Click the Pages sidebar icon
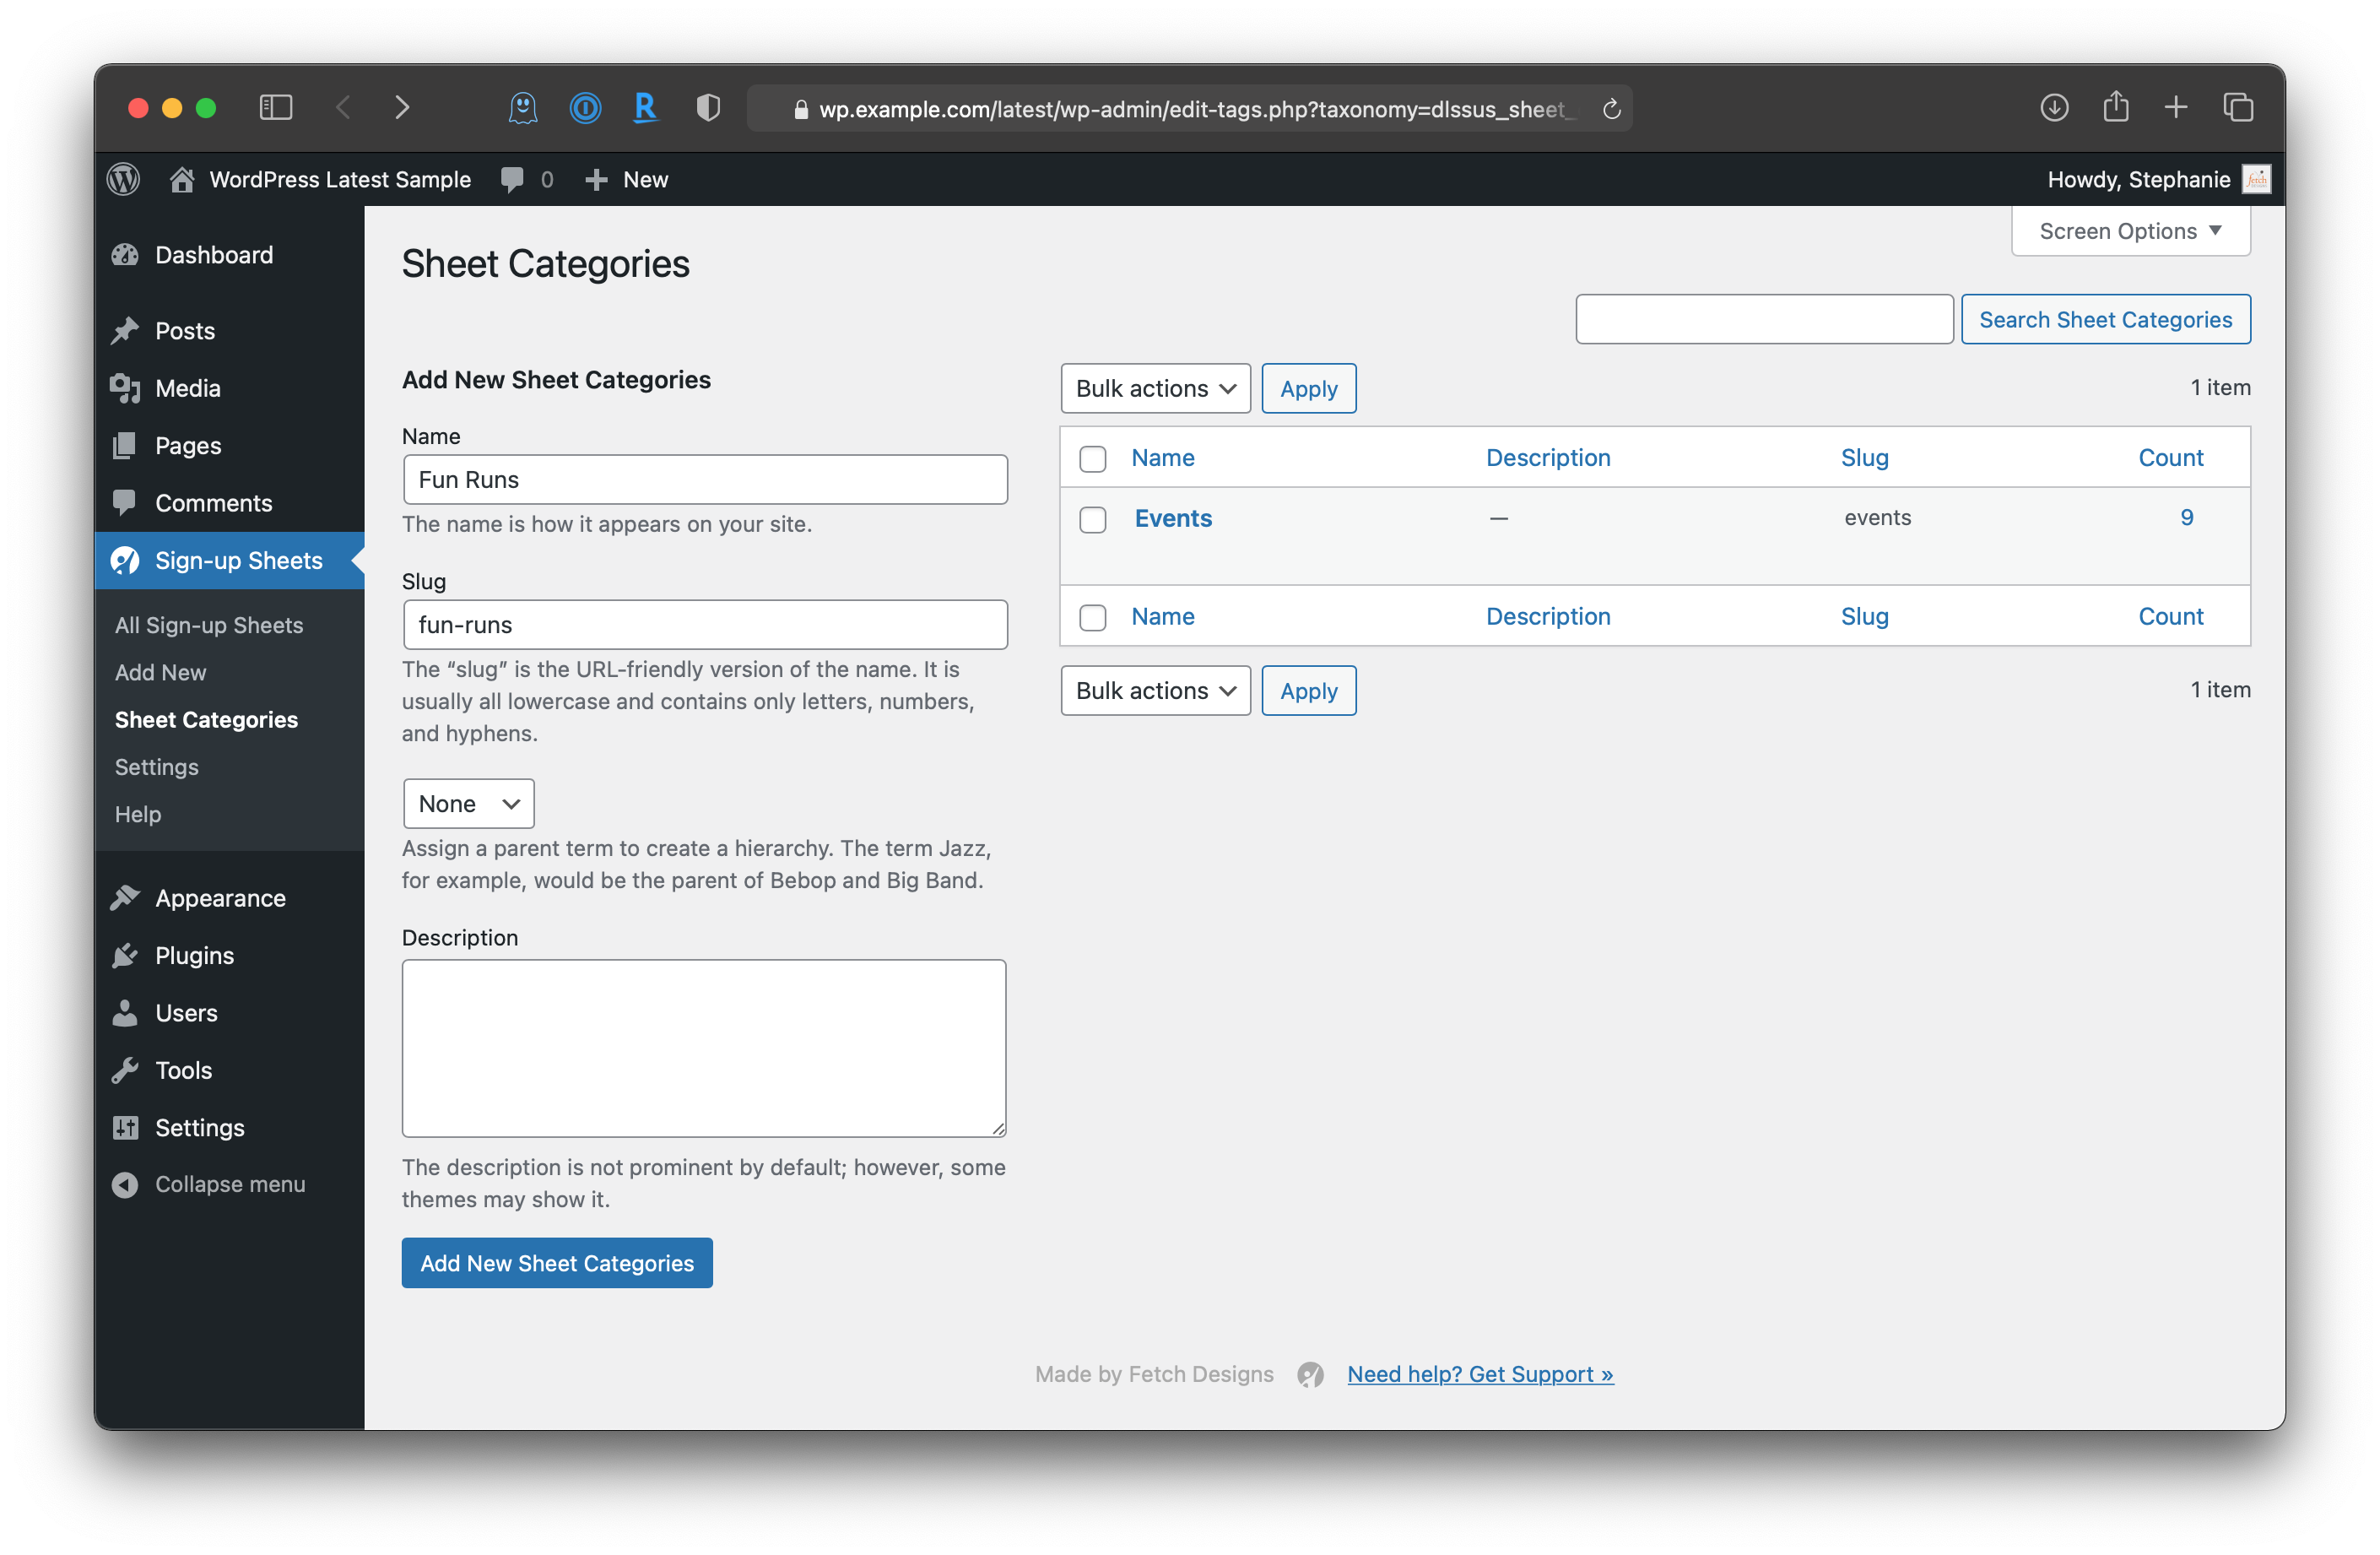This screenshot has width=2380, height=1555. pyautogui.click(x=125, y=446)
